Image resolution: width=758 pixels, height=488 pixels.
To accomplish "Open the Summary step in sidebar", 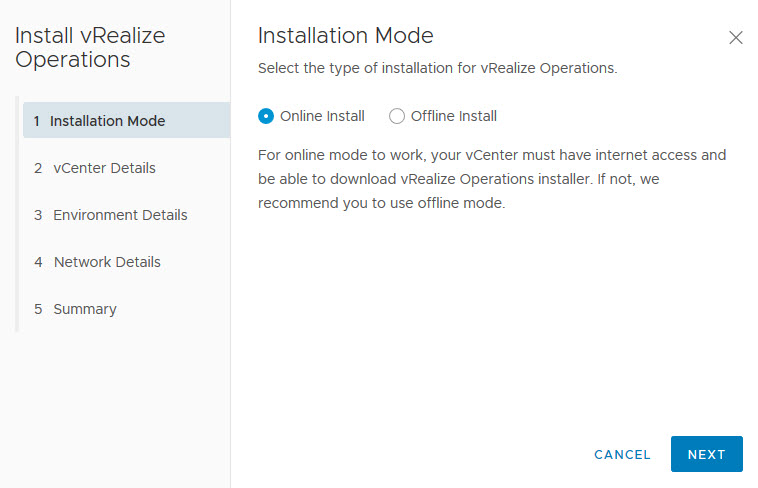I will 85,309.
